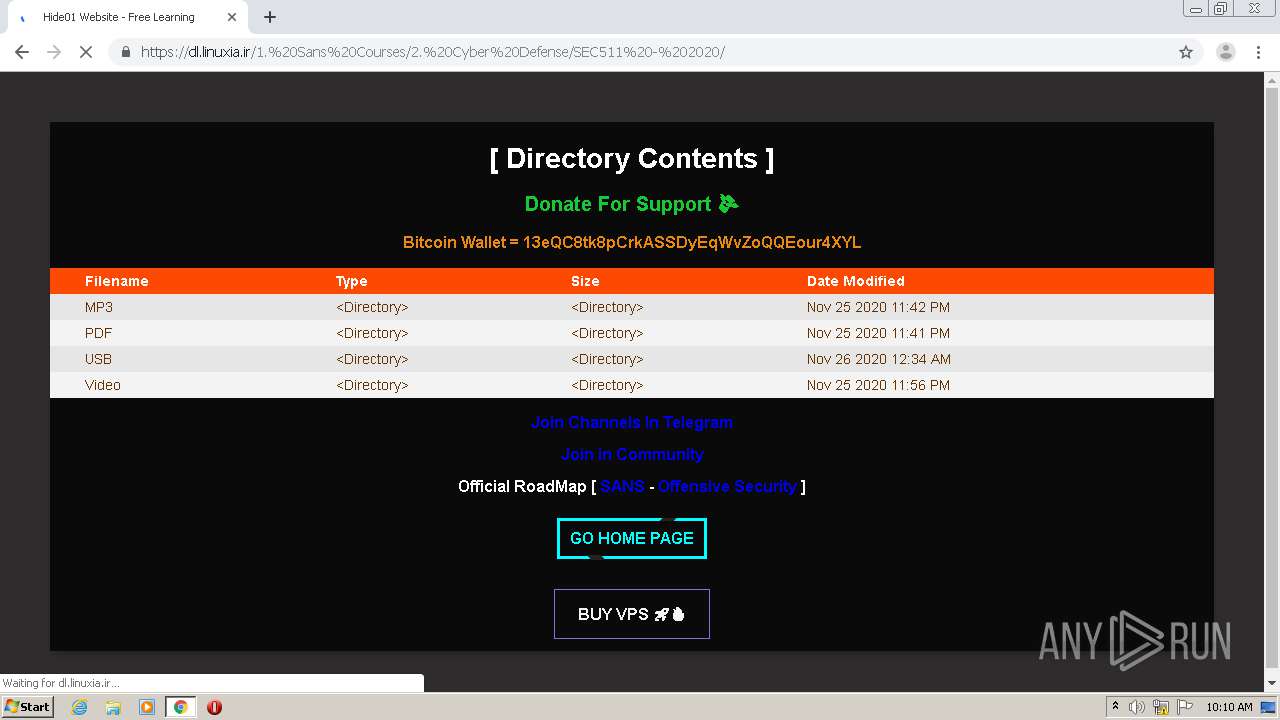The image size is (1280, 720).
Task: Stop loading the page
Action: tap(86, 52)
